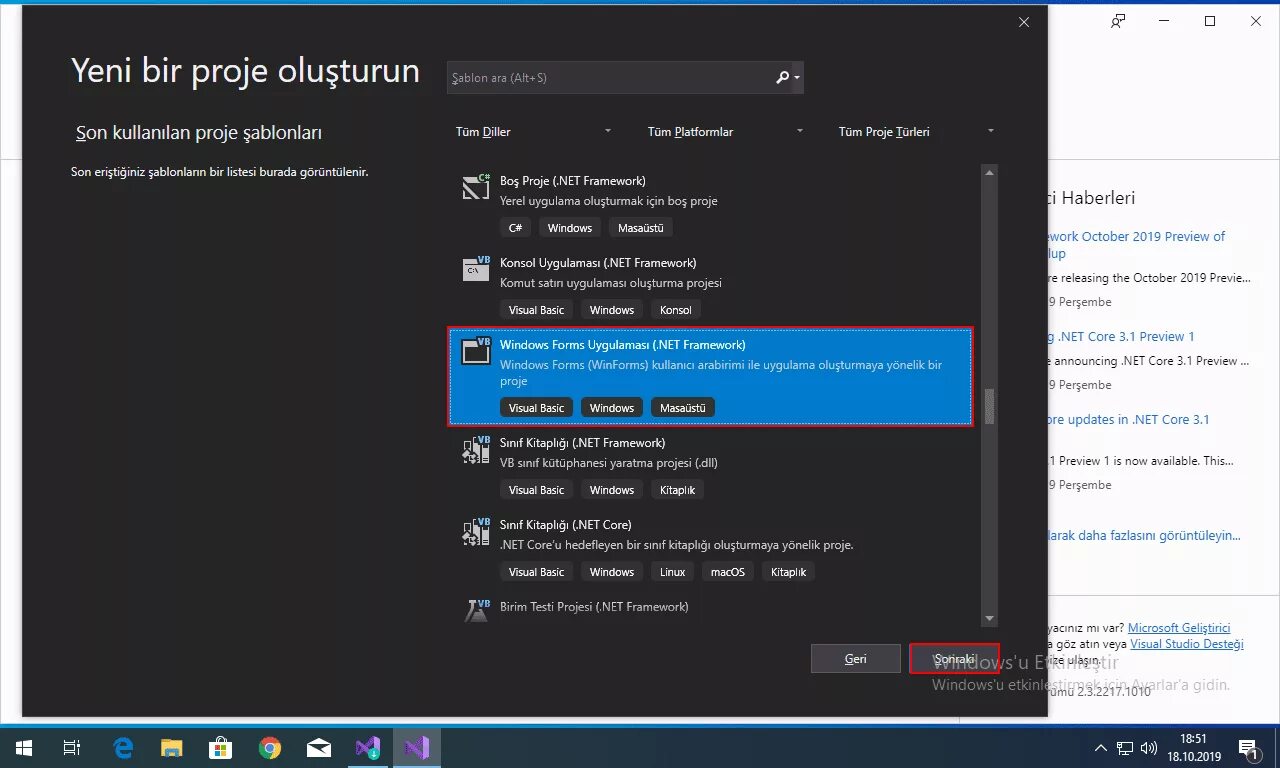Click the Sınıf Kitaplığı (.NET Framework) icon
This screenshot has height=768, width=1280.
[476, 448]
